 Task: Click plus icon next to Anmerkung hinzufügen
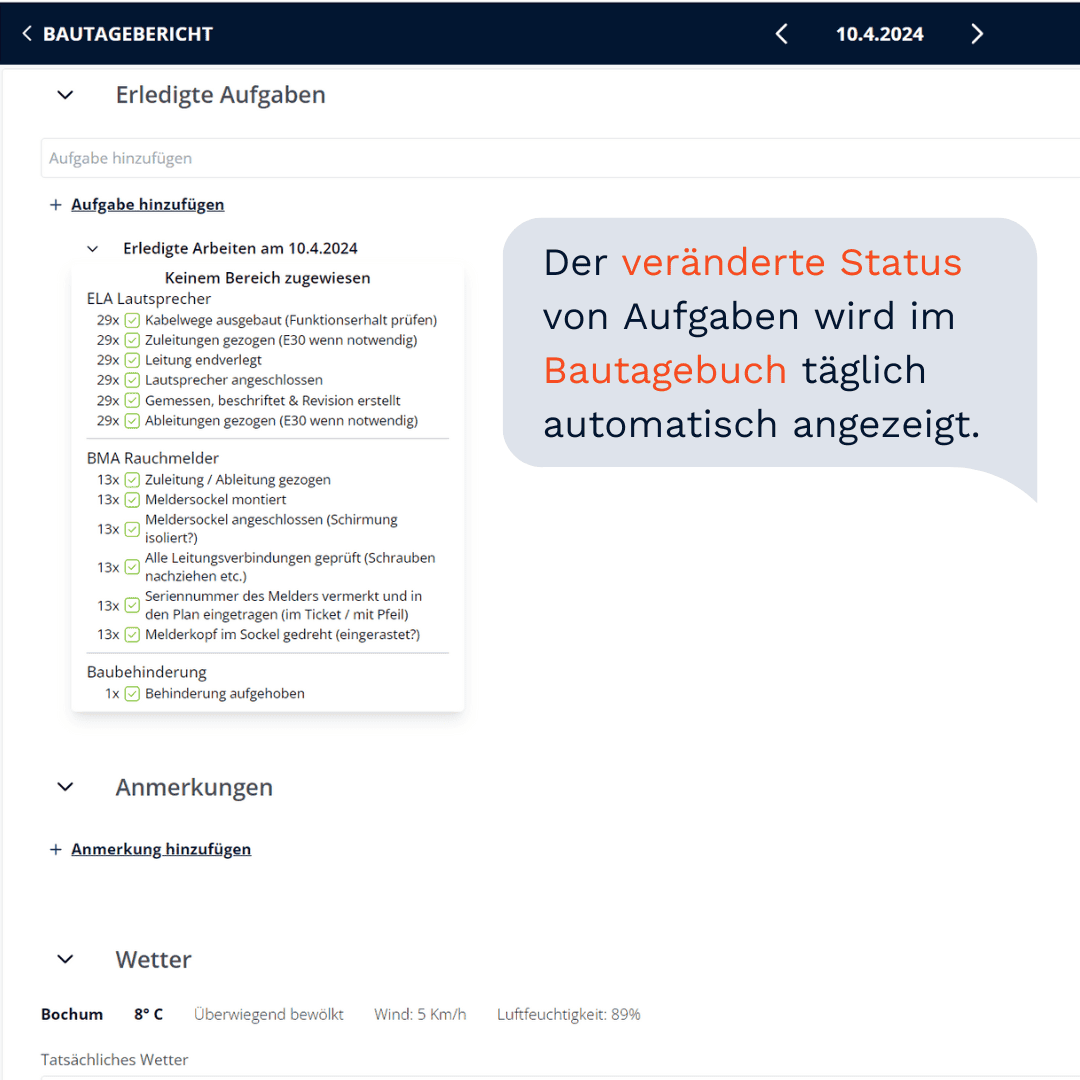tap(56, 850)
